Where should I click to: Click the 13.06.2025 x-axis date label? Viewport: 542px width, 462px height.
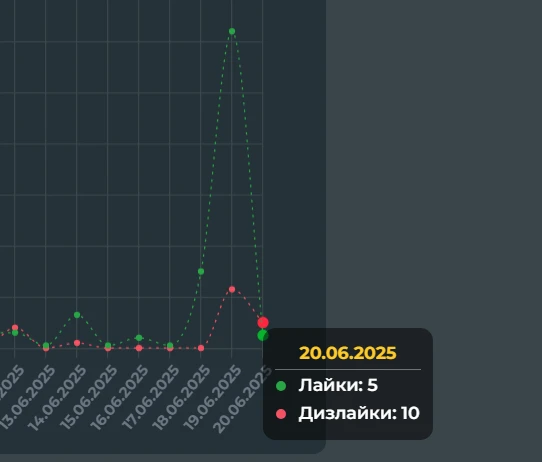[28, 397]
